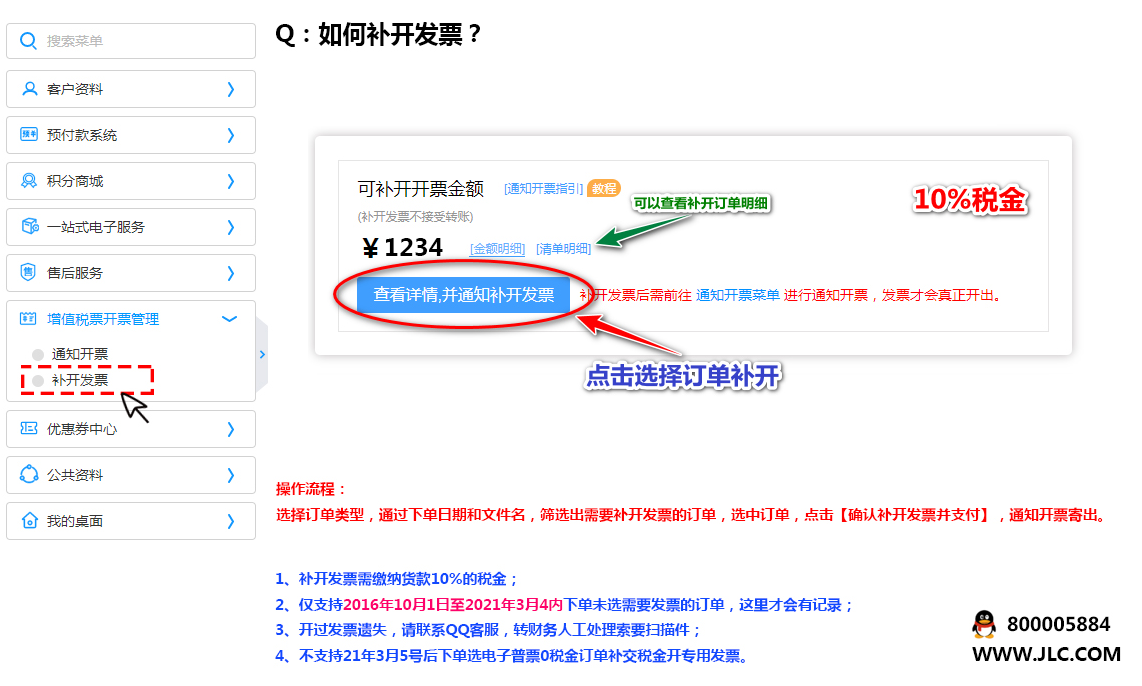Click the 客户资料 person icon
Viewport: 1142px width, 686px height.
point(28,89)
